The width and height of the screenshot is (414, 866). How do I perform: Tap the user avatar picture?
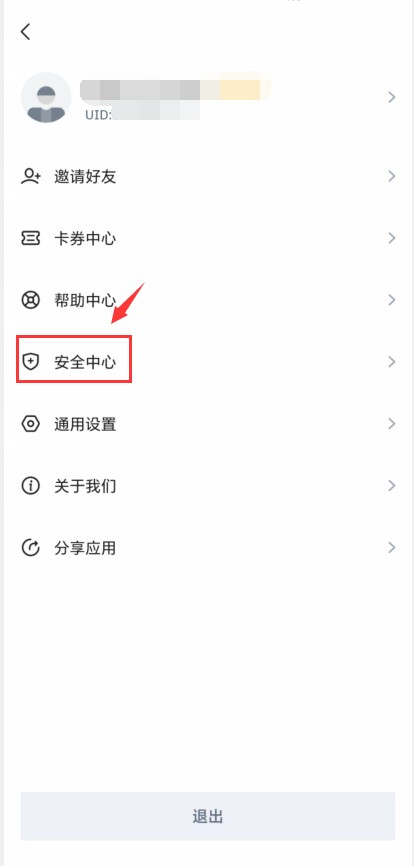46,98
